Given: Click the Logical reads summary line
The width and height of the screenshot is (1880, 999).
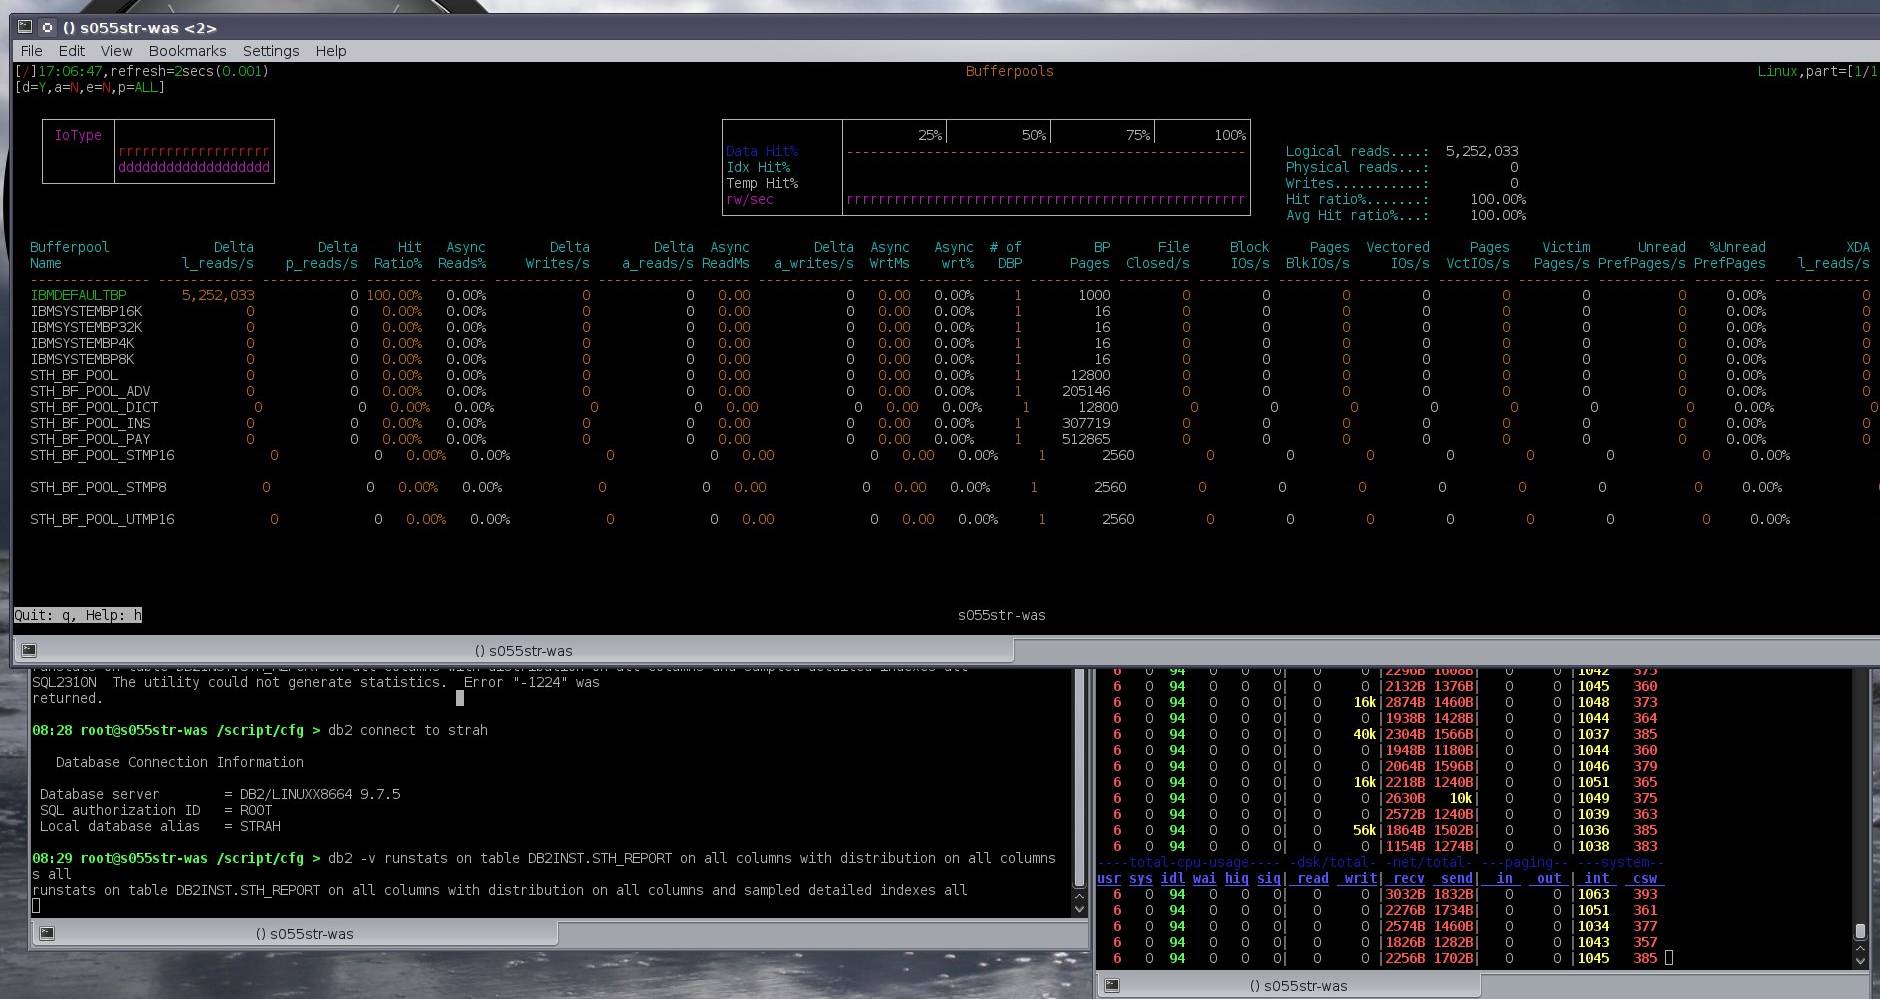Looking at the screenshot, I should click(x=1402, y=151).
